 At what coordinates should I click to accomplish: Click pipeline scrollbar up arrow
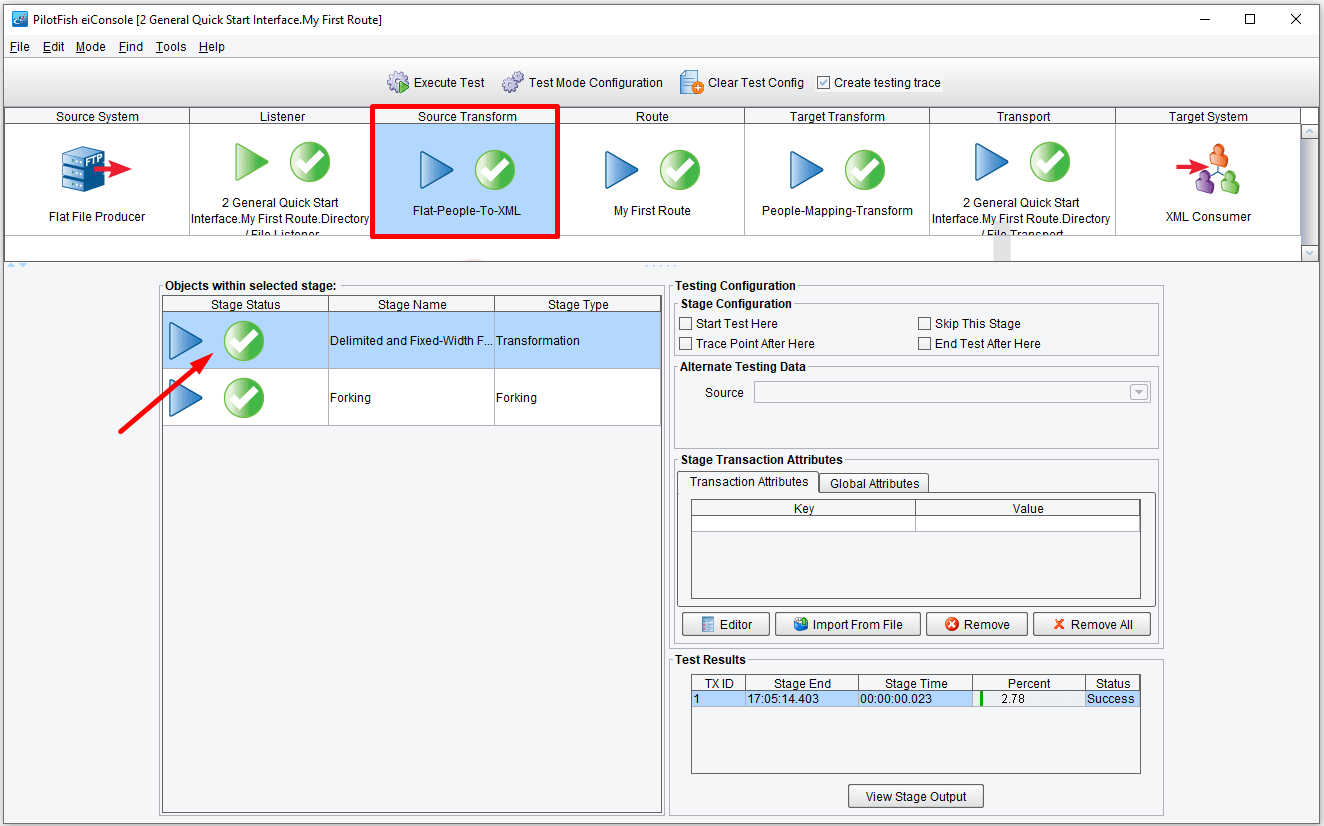pos(1310,131)
